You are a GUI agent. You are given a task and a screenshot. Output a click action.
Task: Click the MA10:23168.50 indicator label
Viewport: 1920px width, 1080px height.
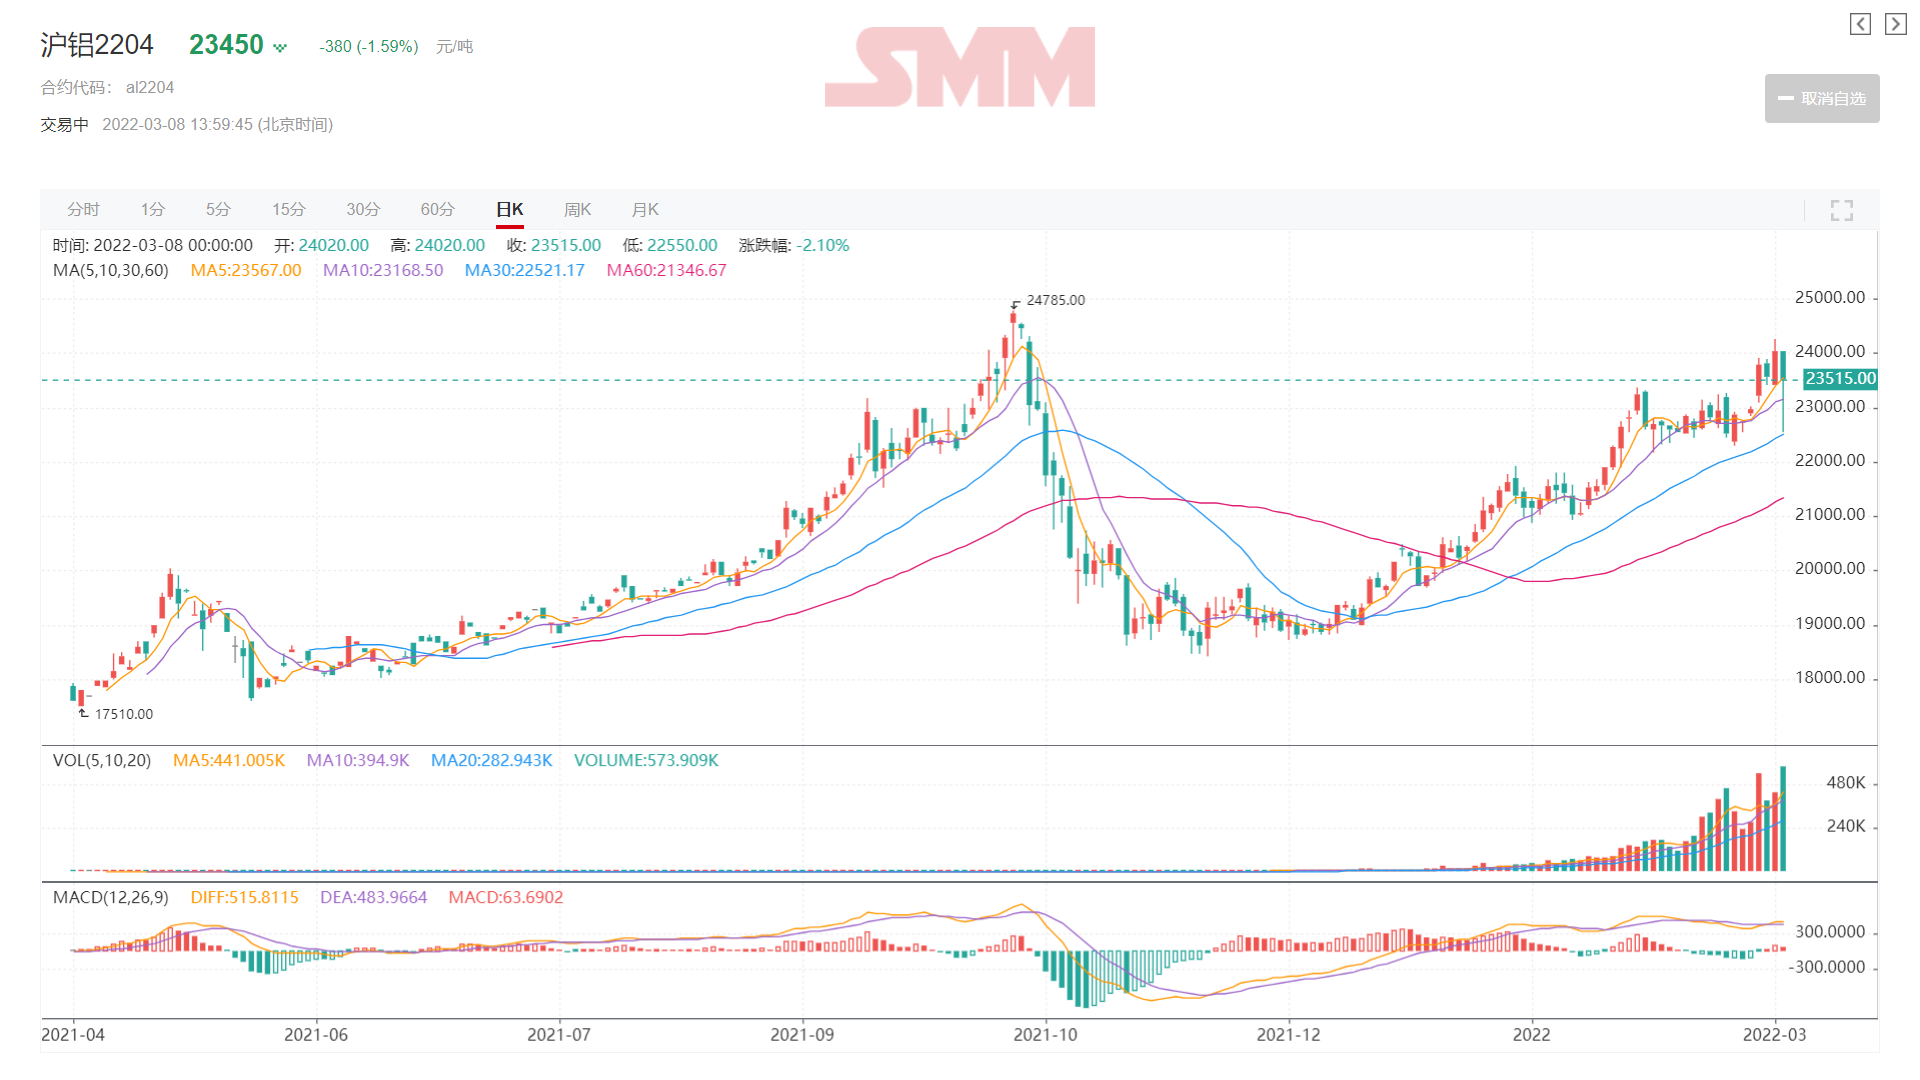coord(383,270)
